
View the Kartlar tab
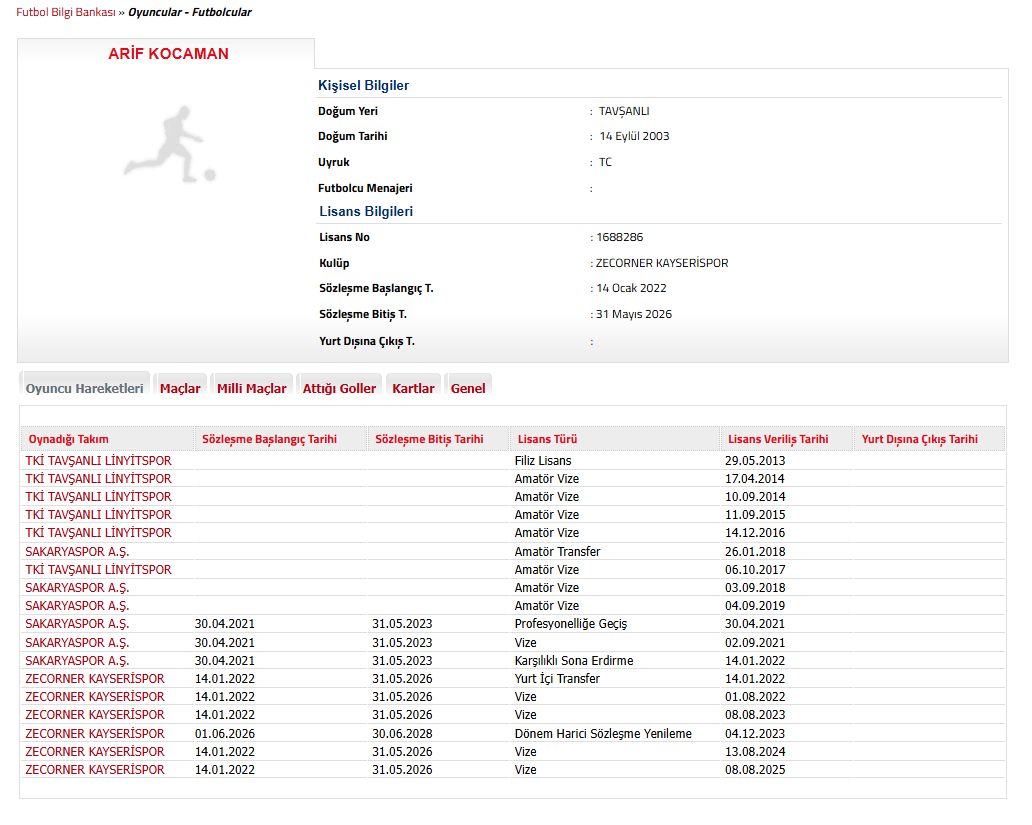click(x=413, y=388)
